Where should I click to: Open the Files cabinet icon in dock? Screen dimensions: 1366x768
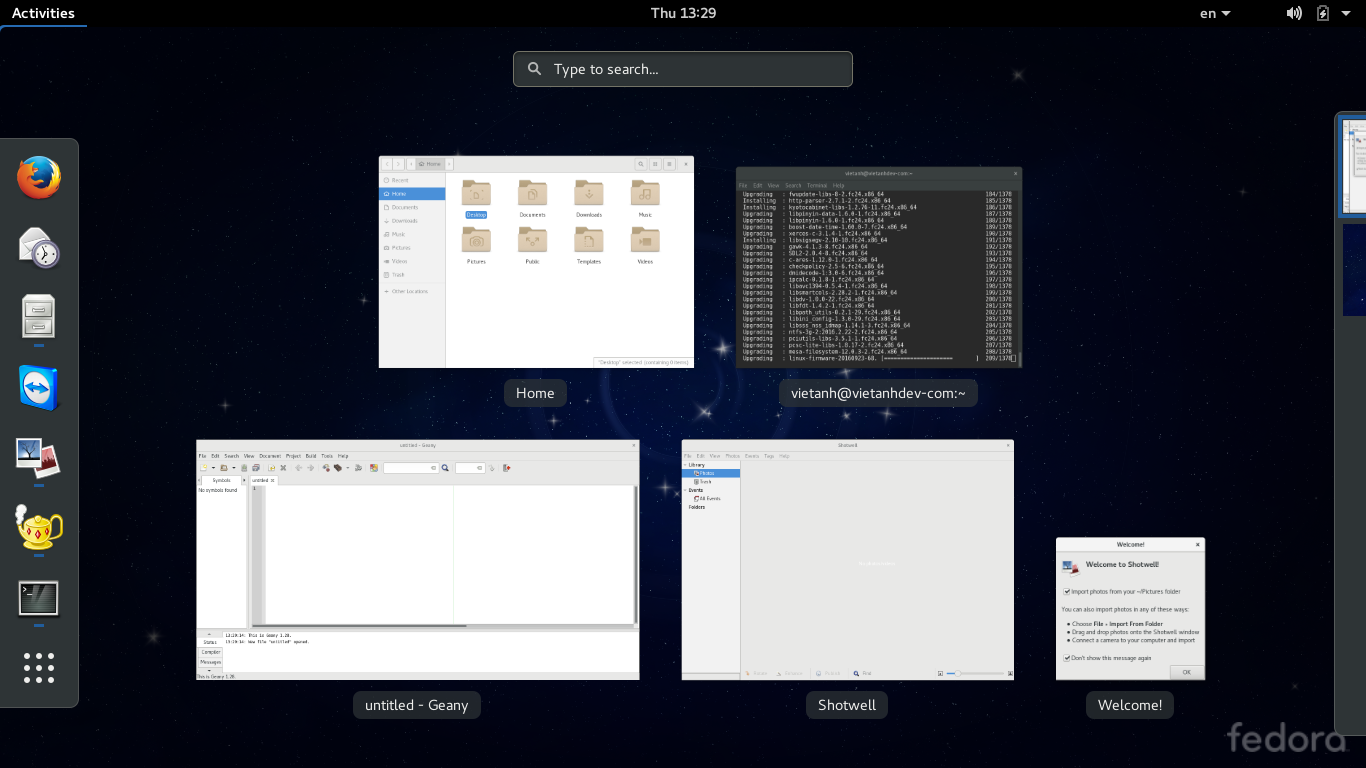pyautogui.click(x=39, y=316)
